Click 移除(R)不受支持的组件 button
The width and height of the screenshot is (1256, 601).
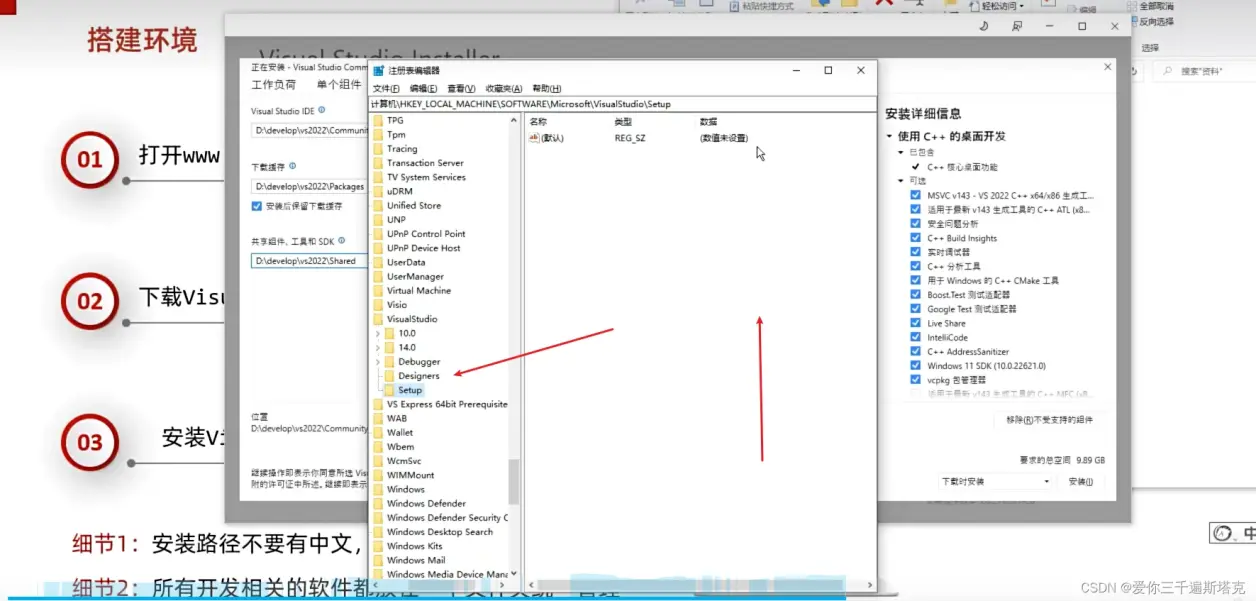(1049, 420)
